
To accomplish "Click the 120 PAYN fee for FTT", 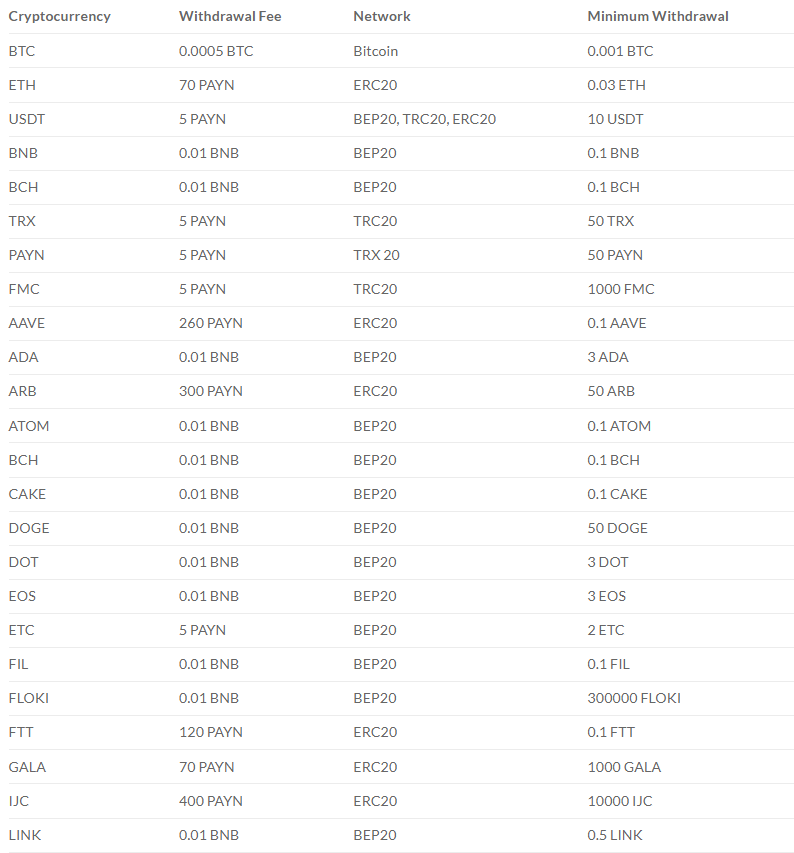I will point(211,732).
